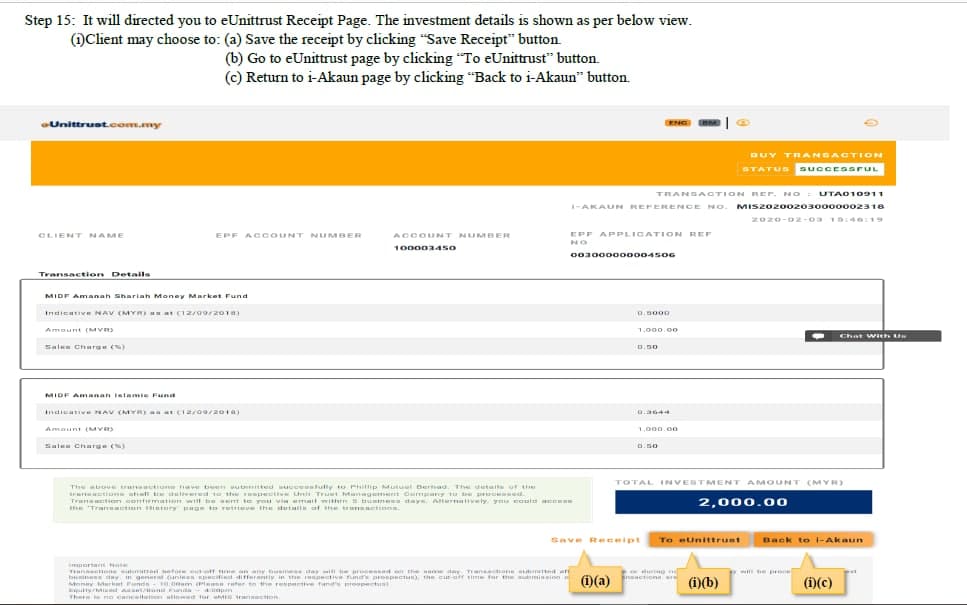967x605 pixels.
Task: Click the Transaction Details heading
Action: [x=94, y=274]
